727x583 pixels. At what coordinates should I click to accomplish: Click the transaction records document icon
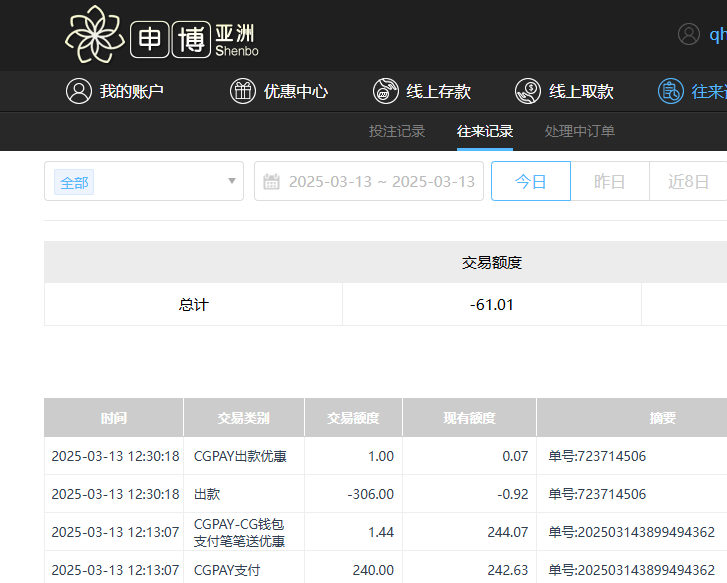point(670,91)
